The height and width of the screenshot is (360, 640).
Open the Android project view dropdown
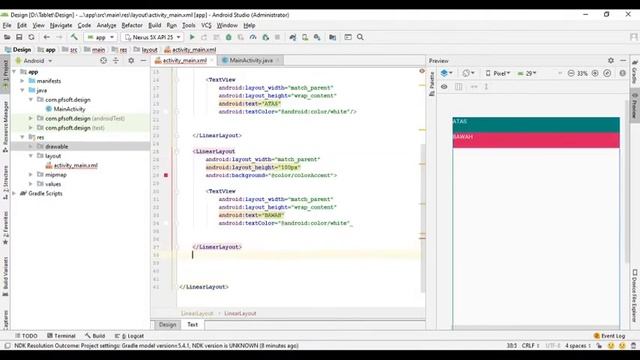point(34,60)
